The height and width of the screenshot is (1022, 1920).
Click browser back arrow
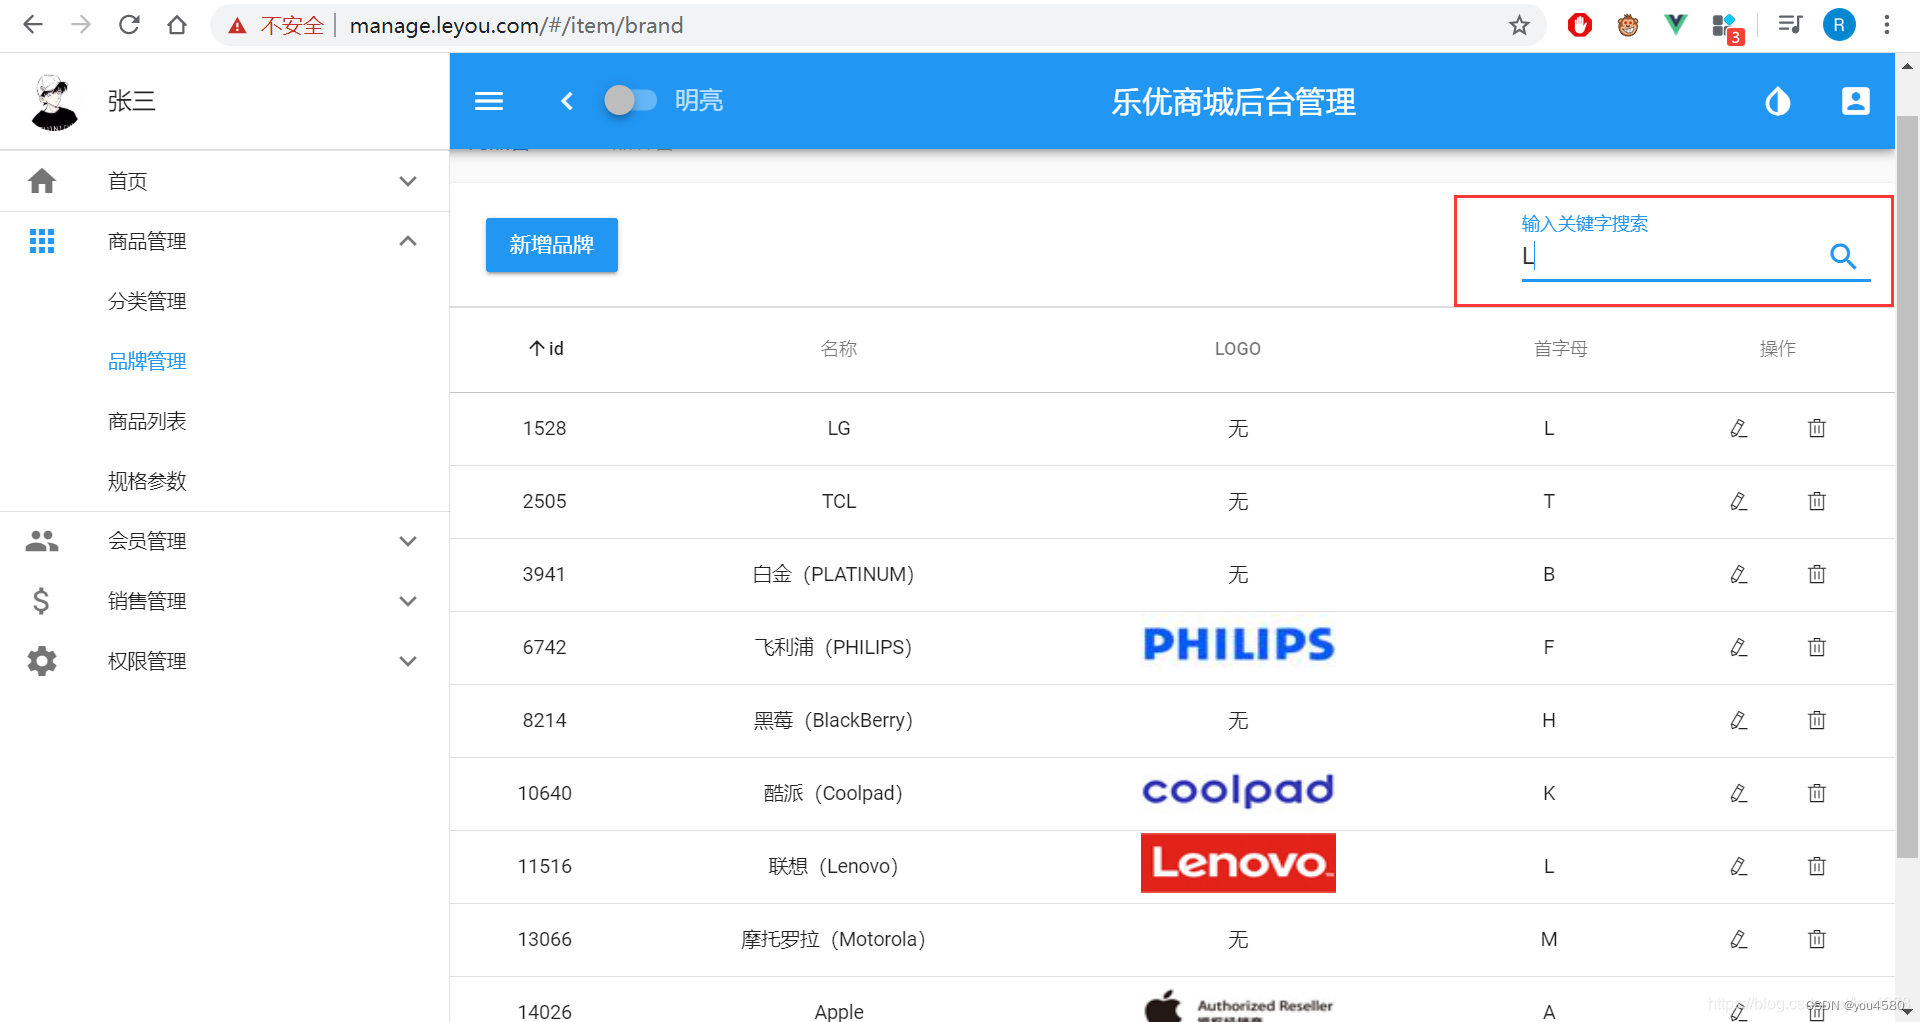click(33, 25)
